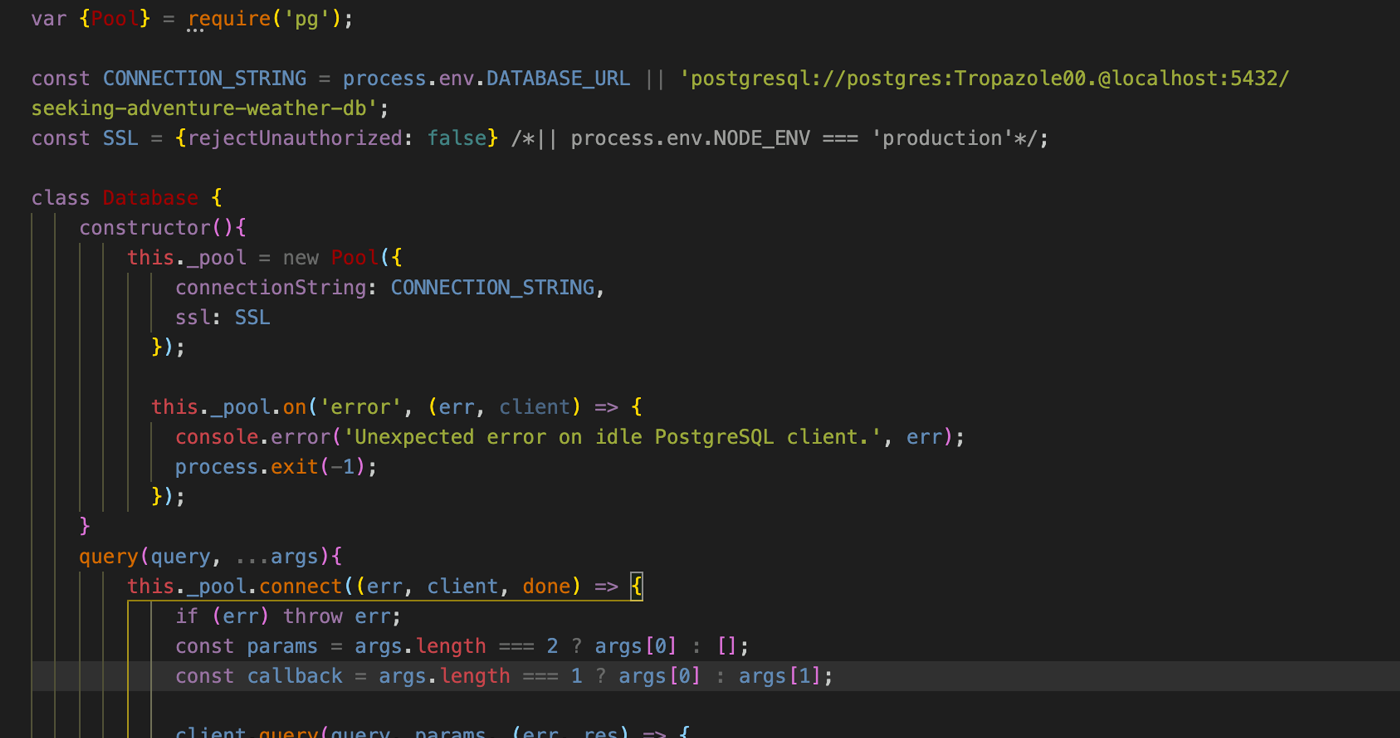Click console.error call
The height and width of the screenshot is (738, 1400).
253,437
